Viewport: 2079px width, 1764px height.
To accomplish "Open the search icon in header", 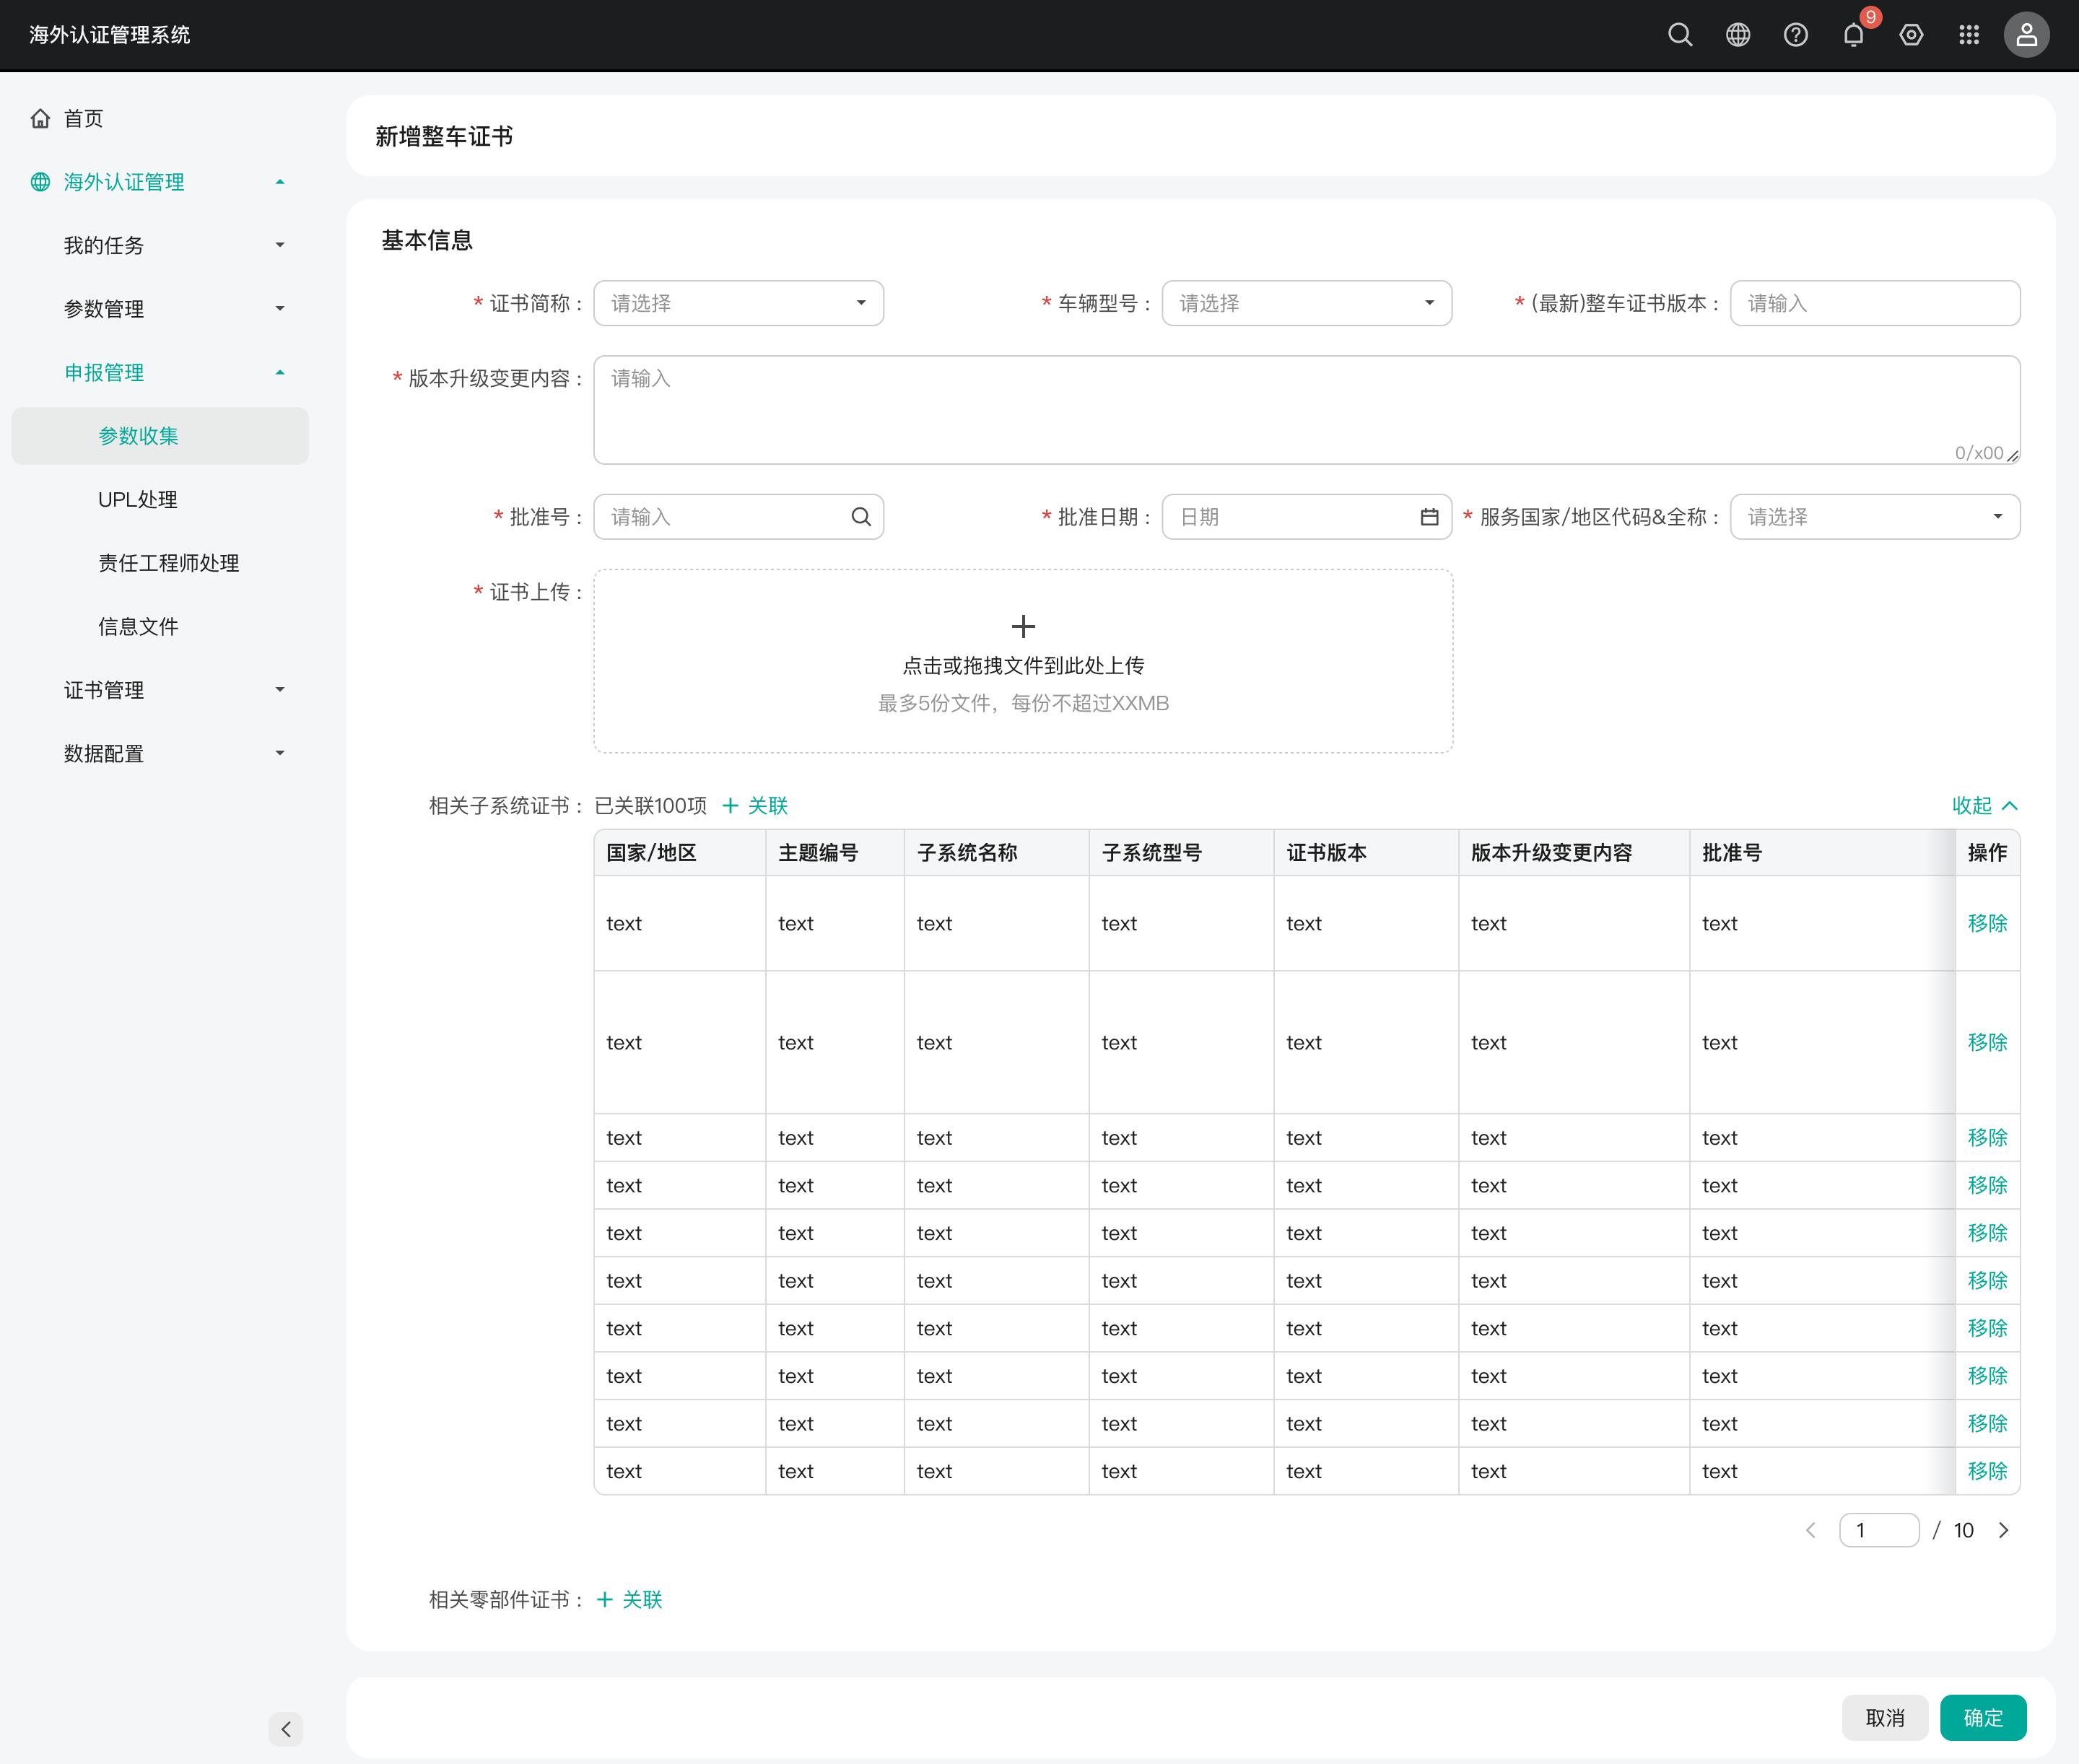I will tap(1680, 35).
